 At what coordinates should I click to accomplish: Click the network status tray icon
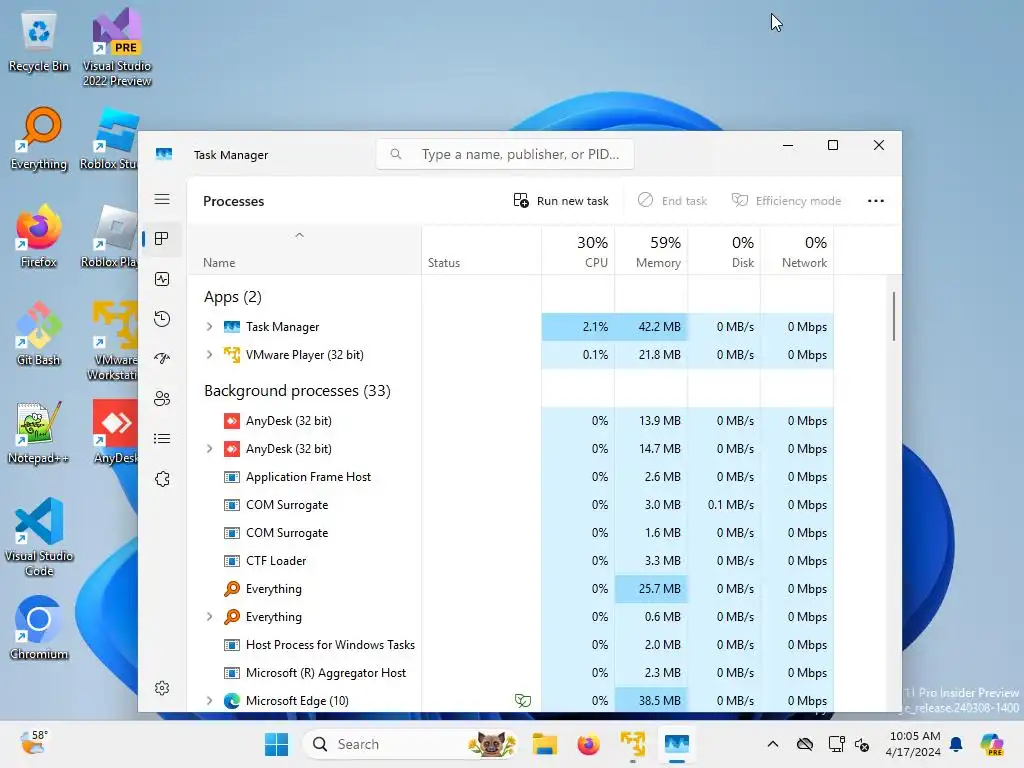(x=836, y=744)
